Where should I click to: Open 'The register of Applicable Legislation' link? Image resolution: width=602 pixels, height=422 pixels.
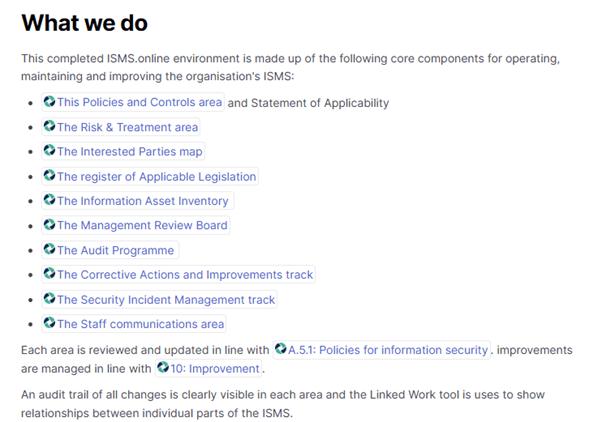[x=150, y=177]
